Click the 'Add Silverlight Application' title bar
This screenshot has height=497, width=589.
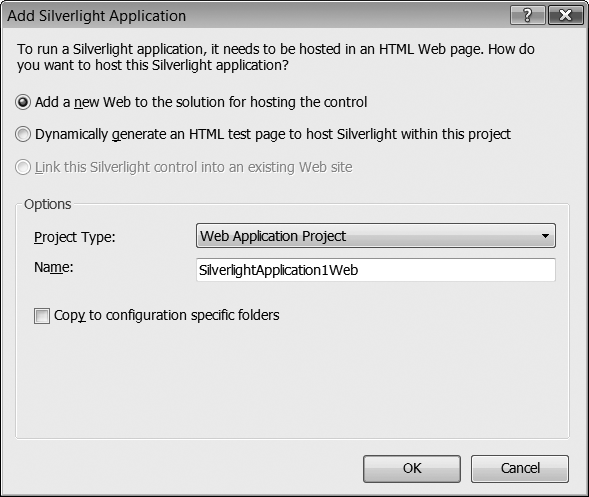255,16
